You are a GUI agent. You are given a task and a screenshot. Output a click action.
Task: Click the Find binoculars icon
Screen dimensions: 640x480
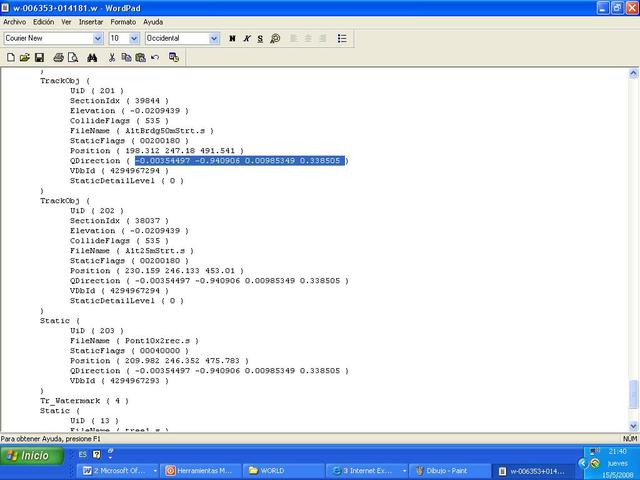[92, 57]
